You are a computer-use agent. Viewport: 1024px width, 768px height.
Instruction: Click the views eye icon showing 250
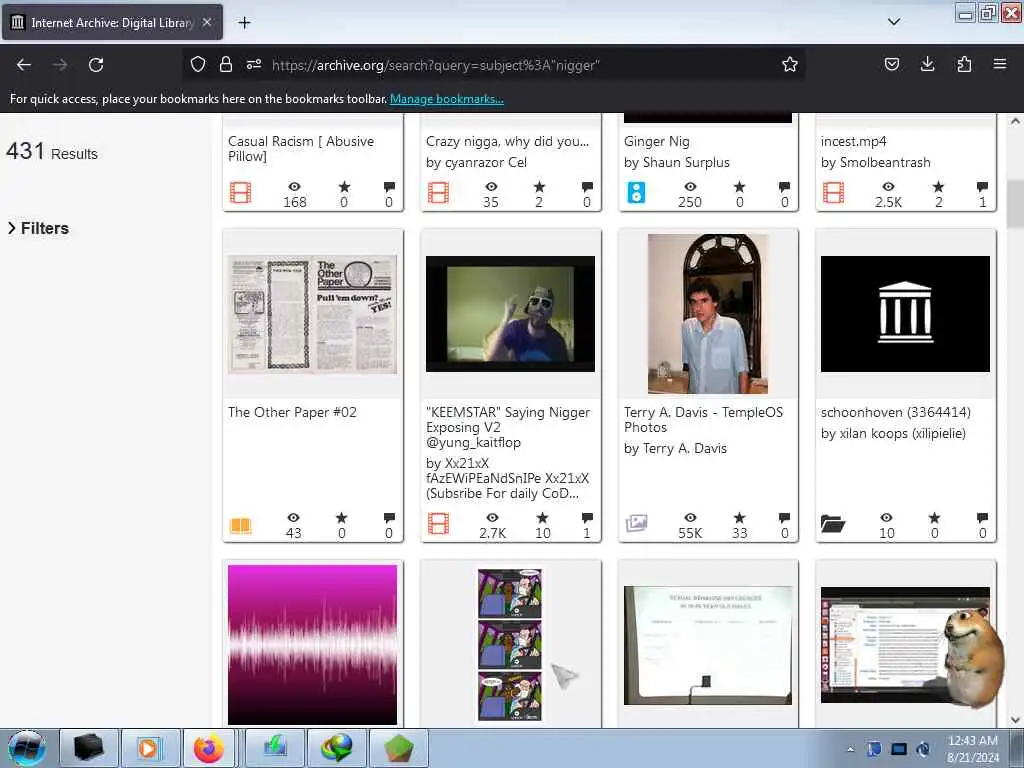click(690, 187)
